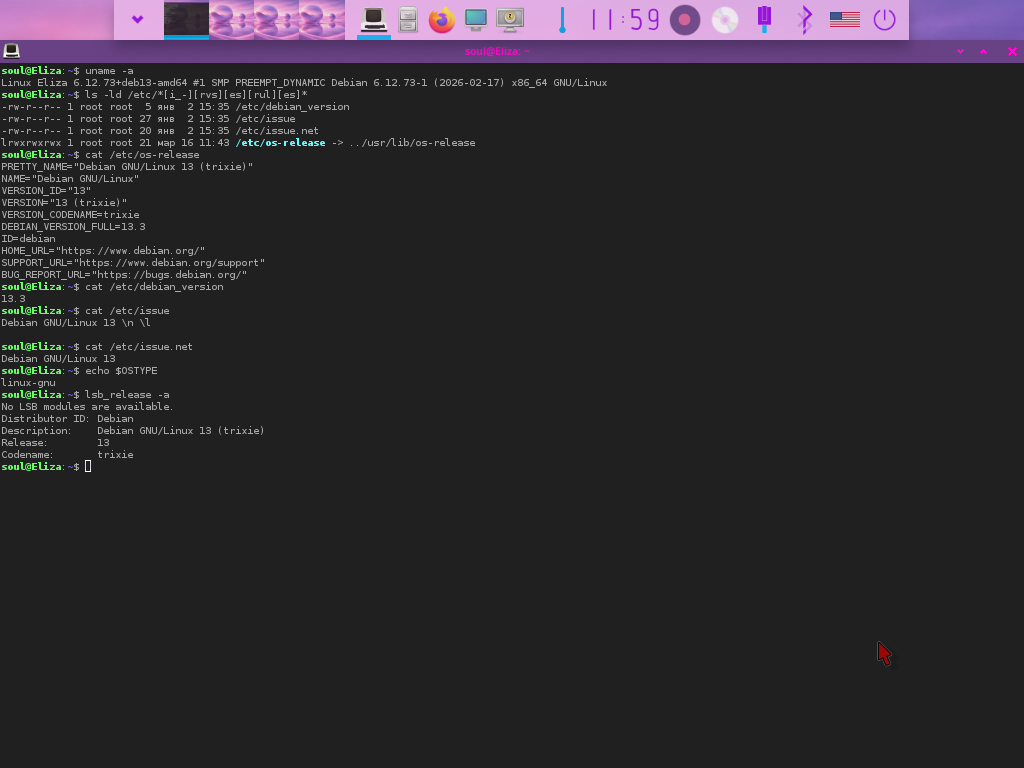Switch to the first workspace thumbnail
This screenshot has height=768, width=1024.
pyautogui.click(x=186, y=19)
